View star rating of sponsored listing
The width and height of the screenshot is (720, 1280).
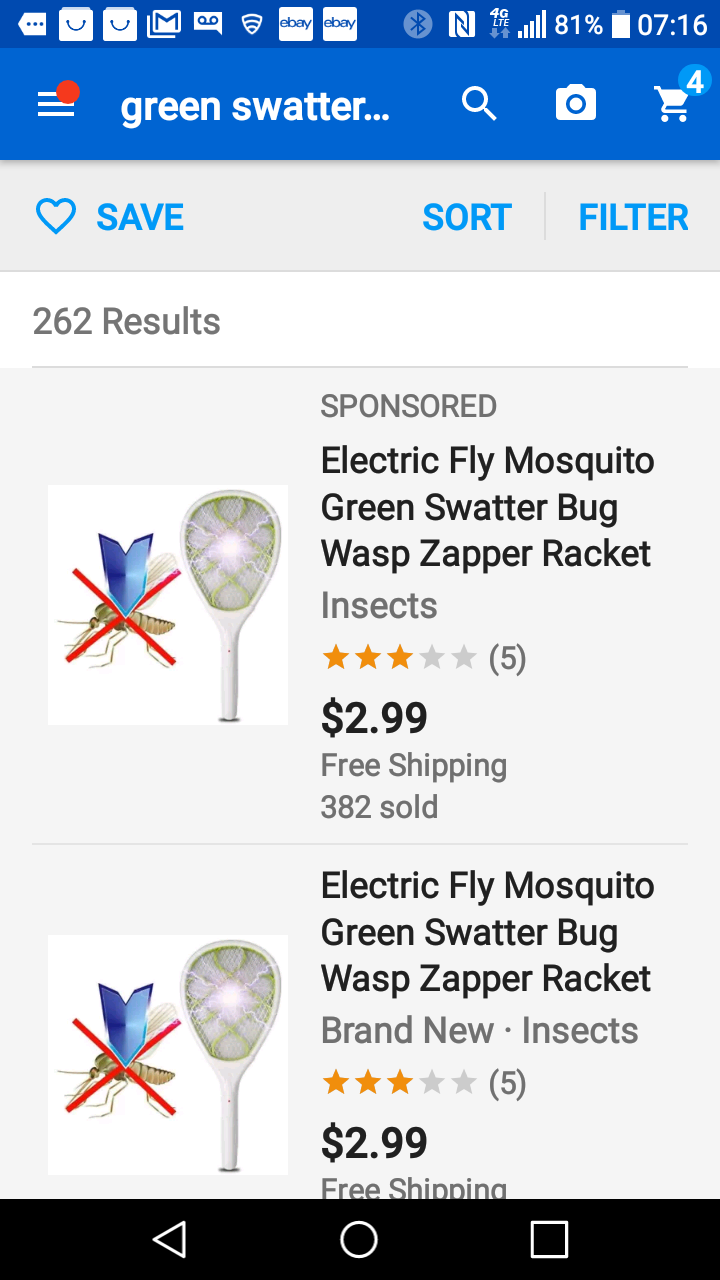398,658
